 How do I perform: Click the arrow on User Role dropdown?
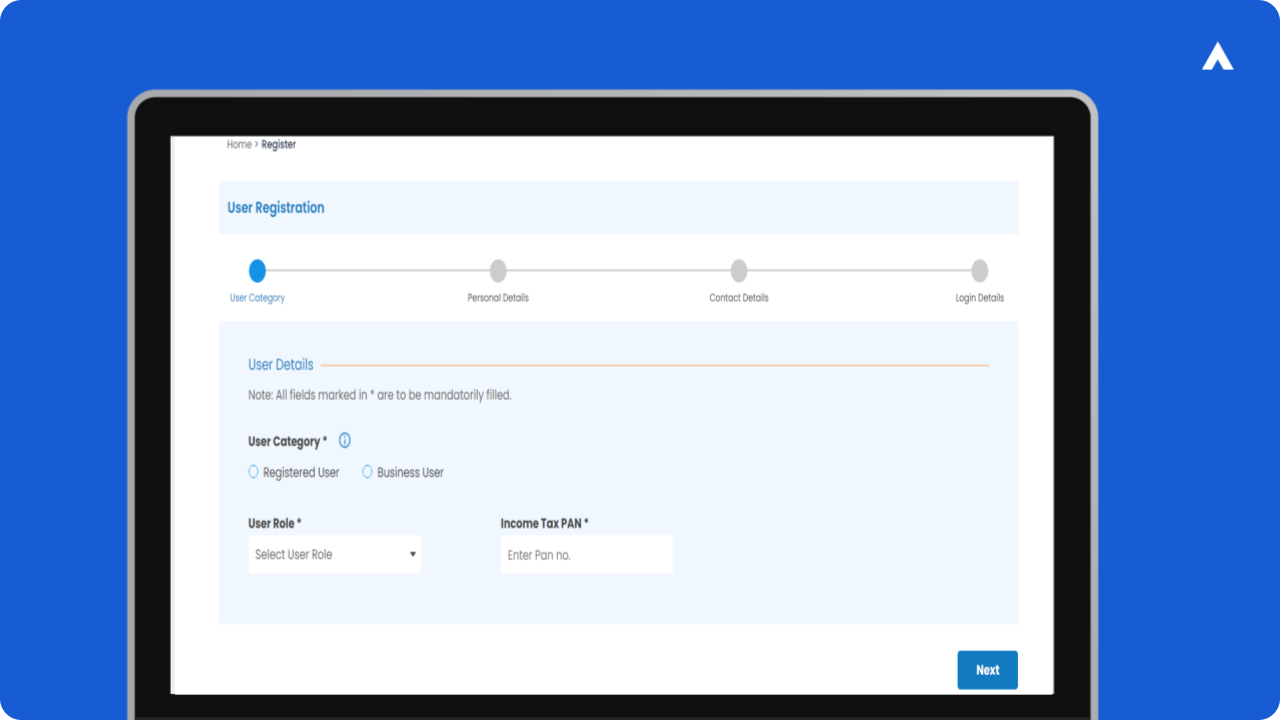pos(413,555)
